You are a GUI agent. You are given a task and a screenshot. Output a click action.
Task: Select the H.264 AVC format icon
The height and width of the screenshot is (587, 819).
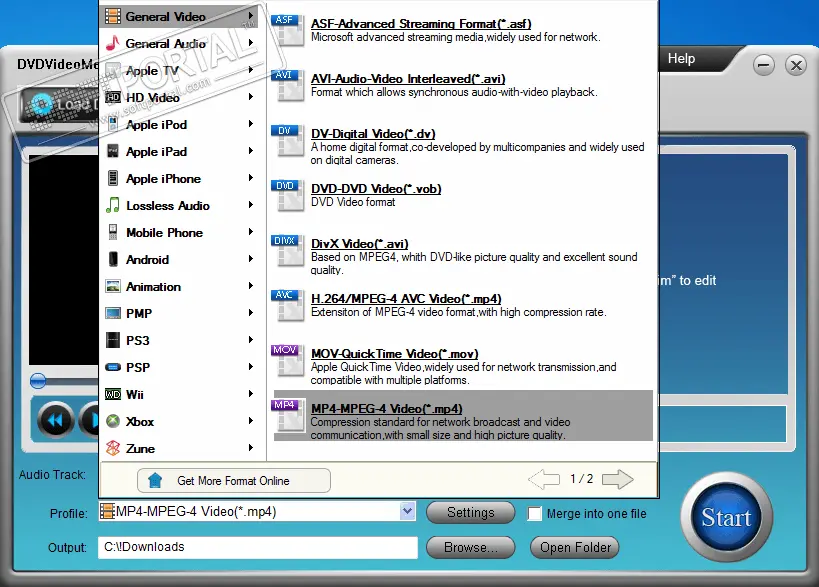click(x=286, y=306)
